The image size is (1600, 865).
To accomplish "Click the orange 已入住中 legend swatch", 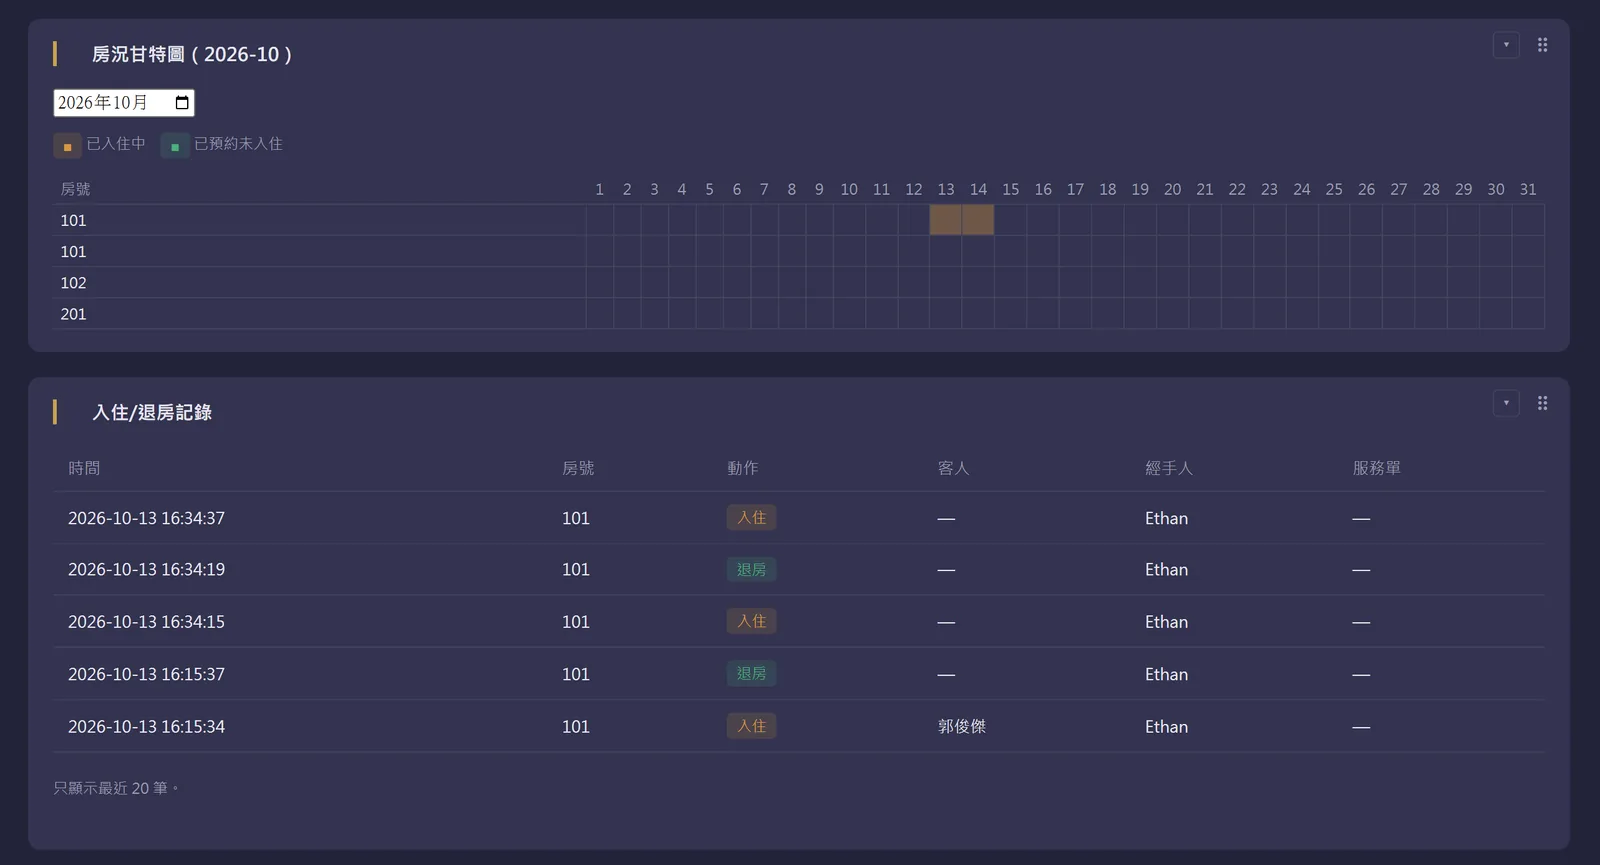I will pos(67,146).
